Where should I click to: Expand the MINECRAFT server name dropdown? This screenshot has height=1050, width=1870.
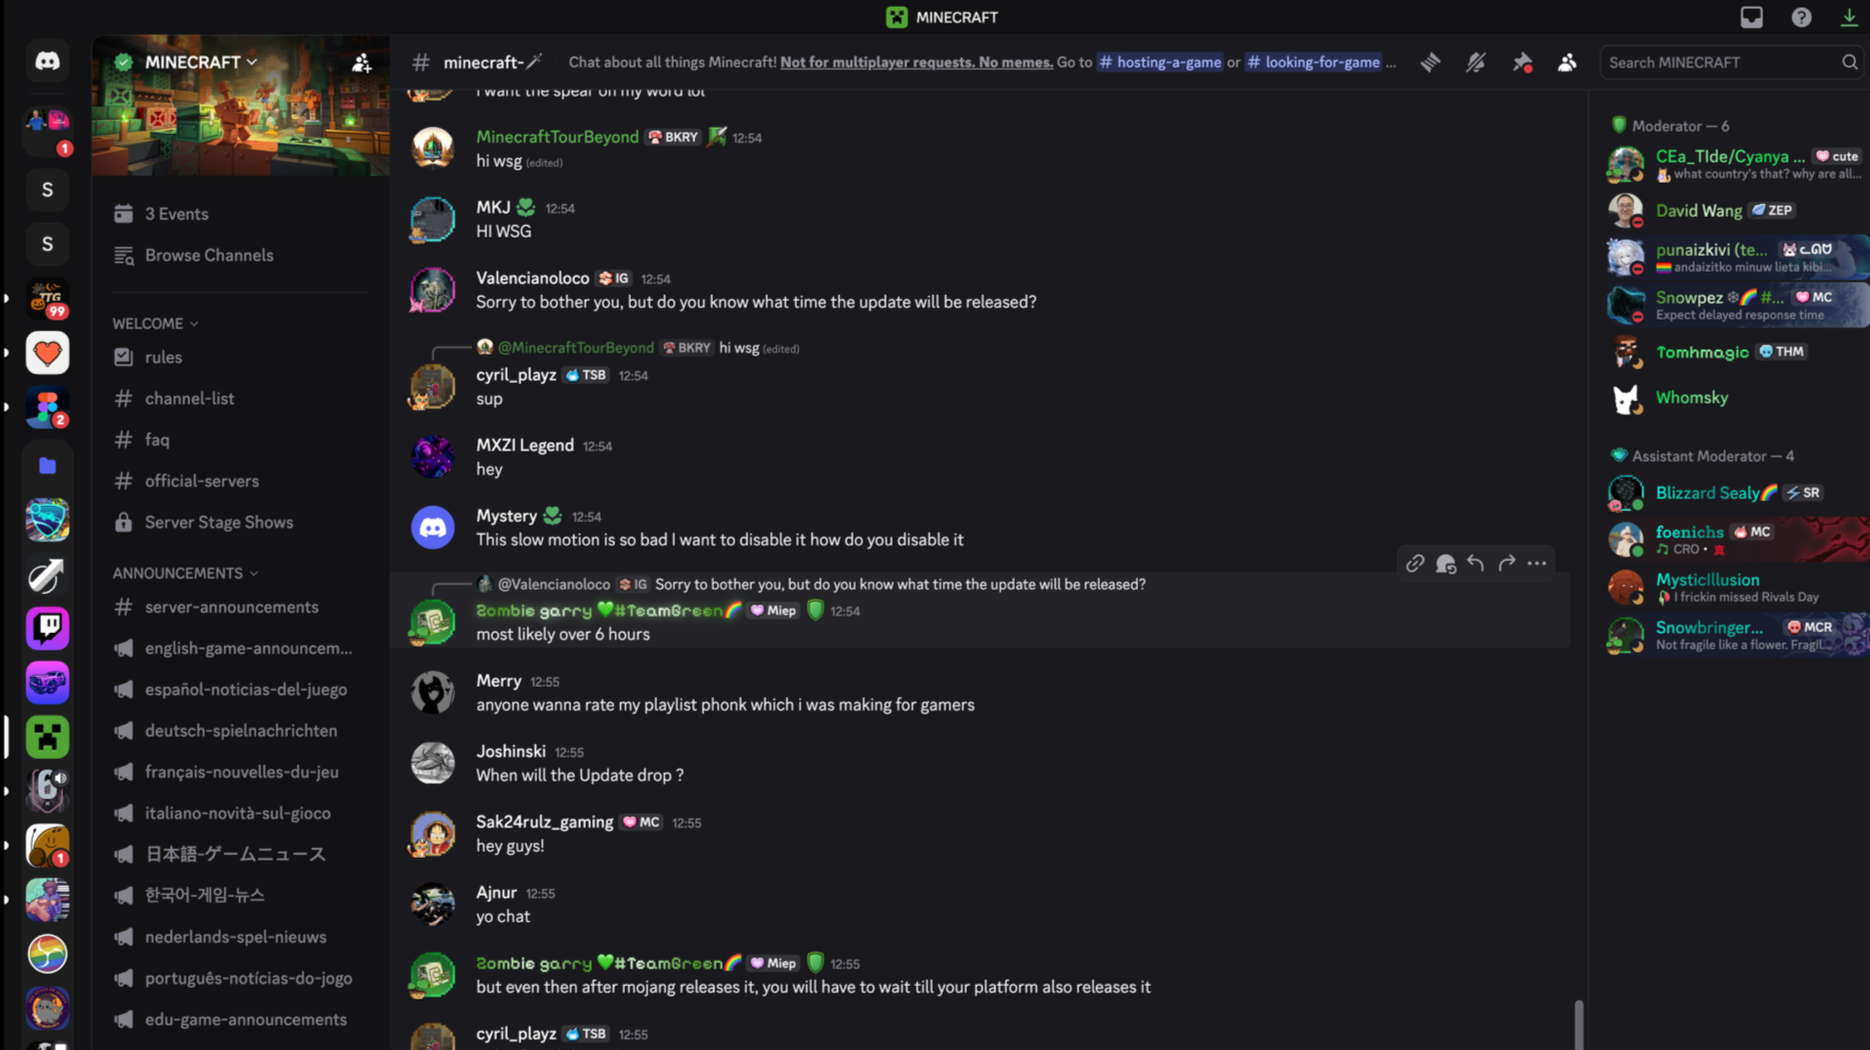click(201, 62)
